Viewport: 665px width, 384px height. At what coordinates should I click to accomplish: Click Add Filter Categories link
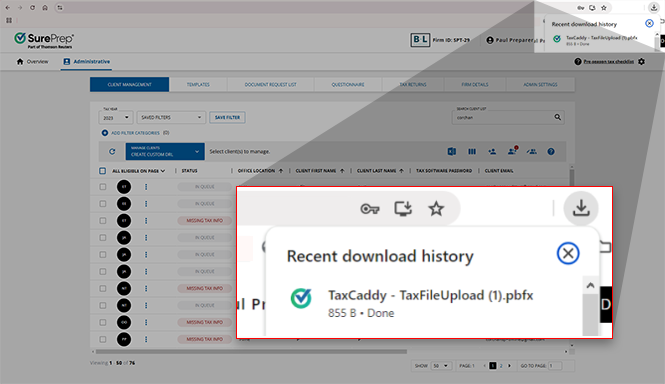coord(135,133)
